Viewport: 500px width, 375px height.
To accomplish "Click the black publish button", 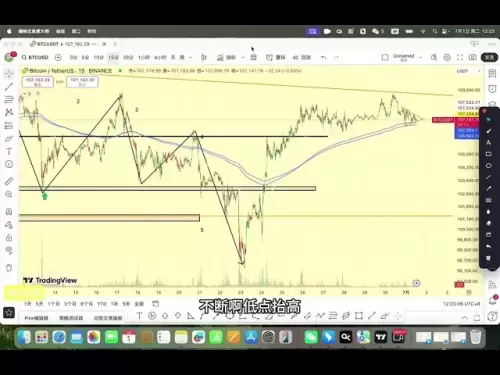I will pos(489,57).
